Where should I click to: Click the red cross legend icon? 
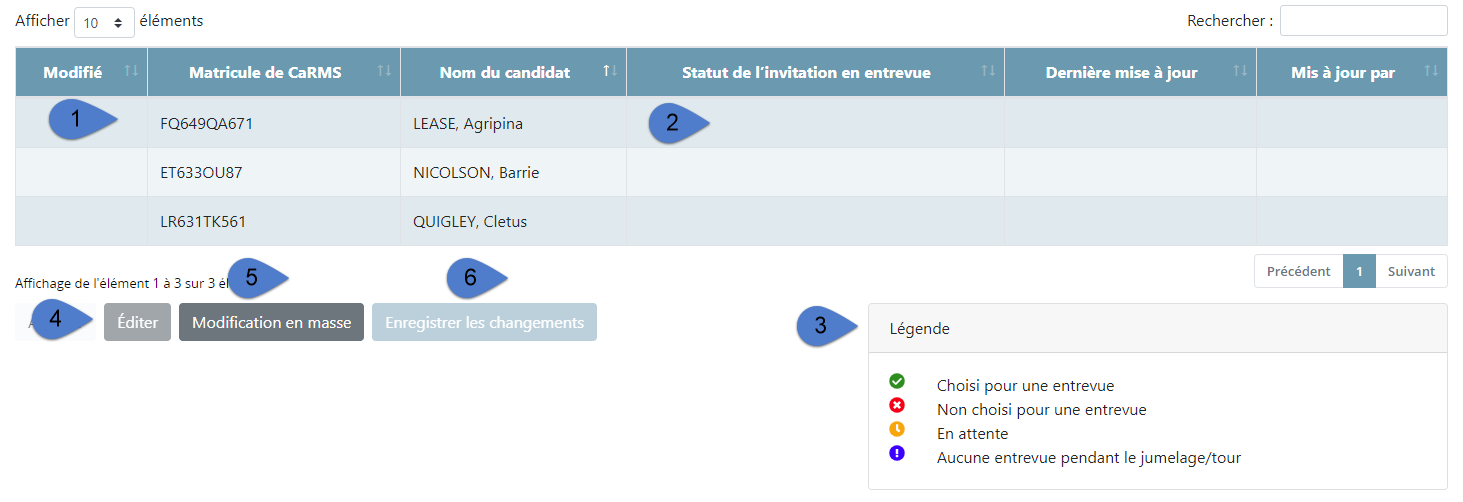897,405
